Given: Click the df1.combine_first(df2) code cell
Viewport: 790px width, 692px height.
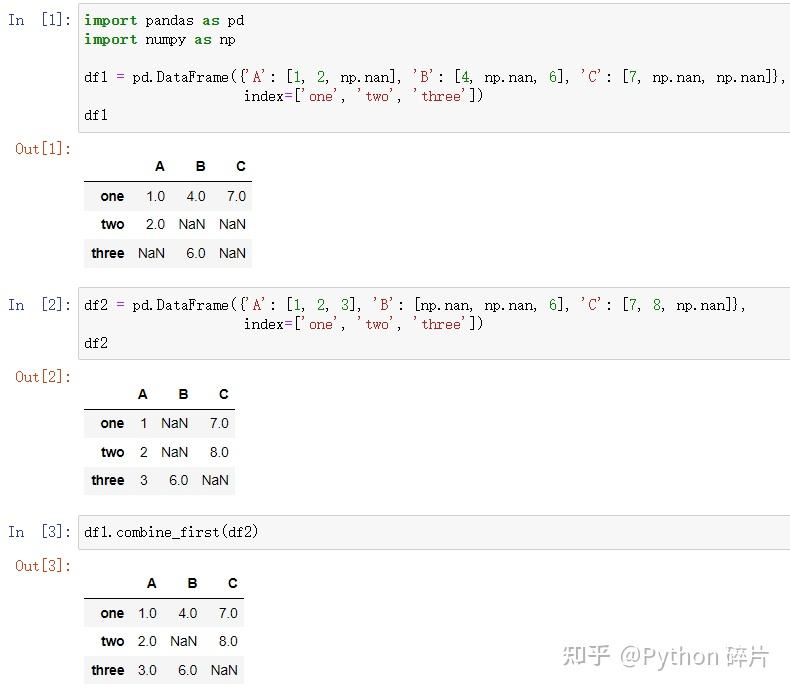Looking at the screenshot, I should [x=432, y=532].
